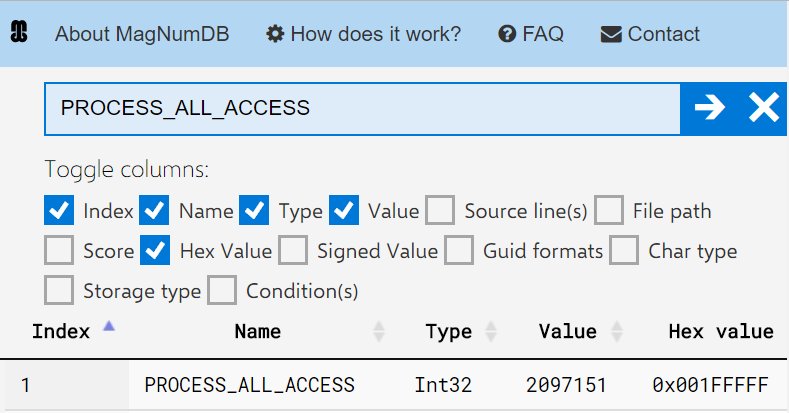Enable the File path column checkbox
This screenshot has height=413, width=789.
pyautogui.click(x=609, y=210)
